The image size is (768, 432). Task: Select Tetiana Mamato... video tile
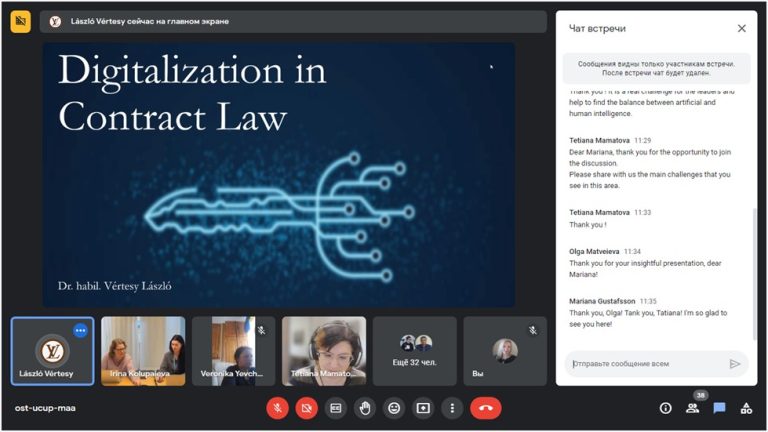click(x=324, y=351)
